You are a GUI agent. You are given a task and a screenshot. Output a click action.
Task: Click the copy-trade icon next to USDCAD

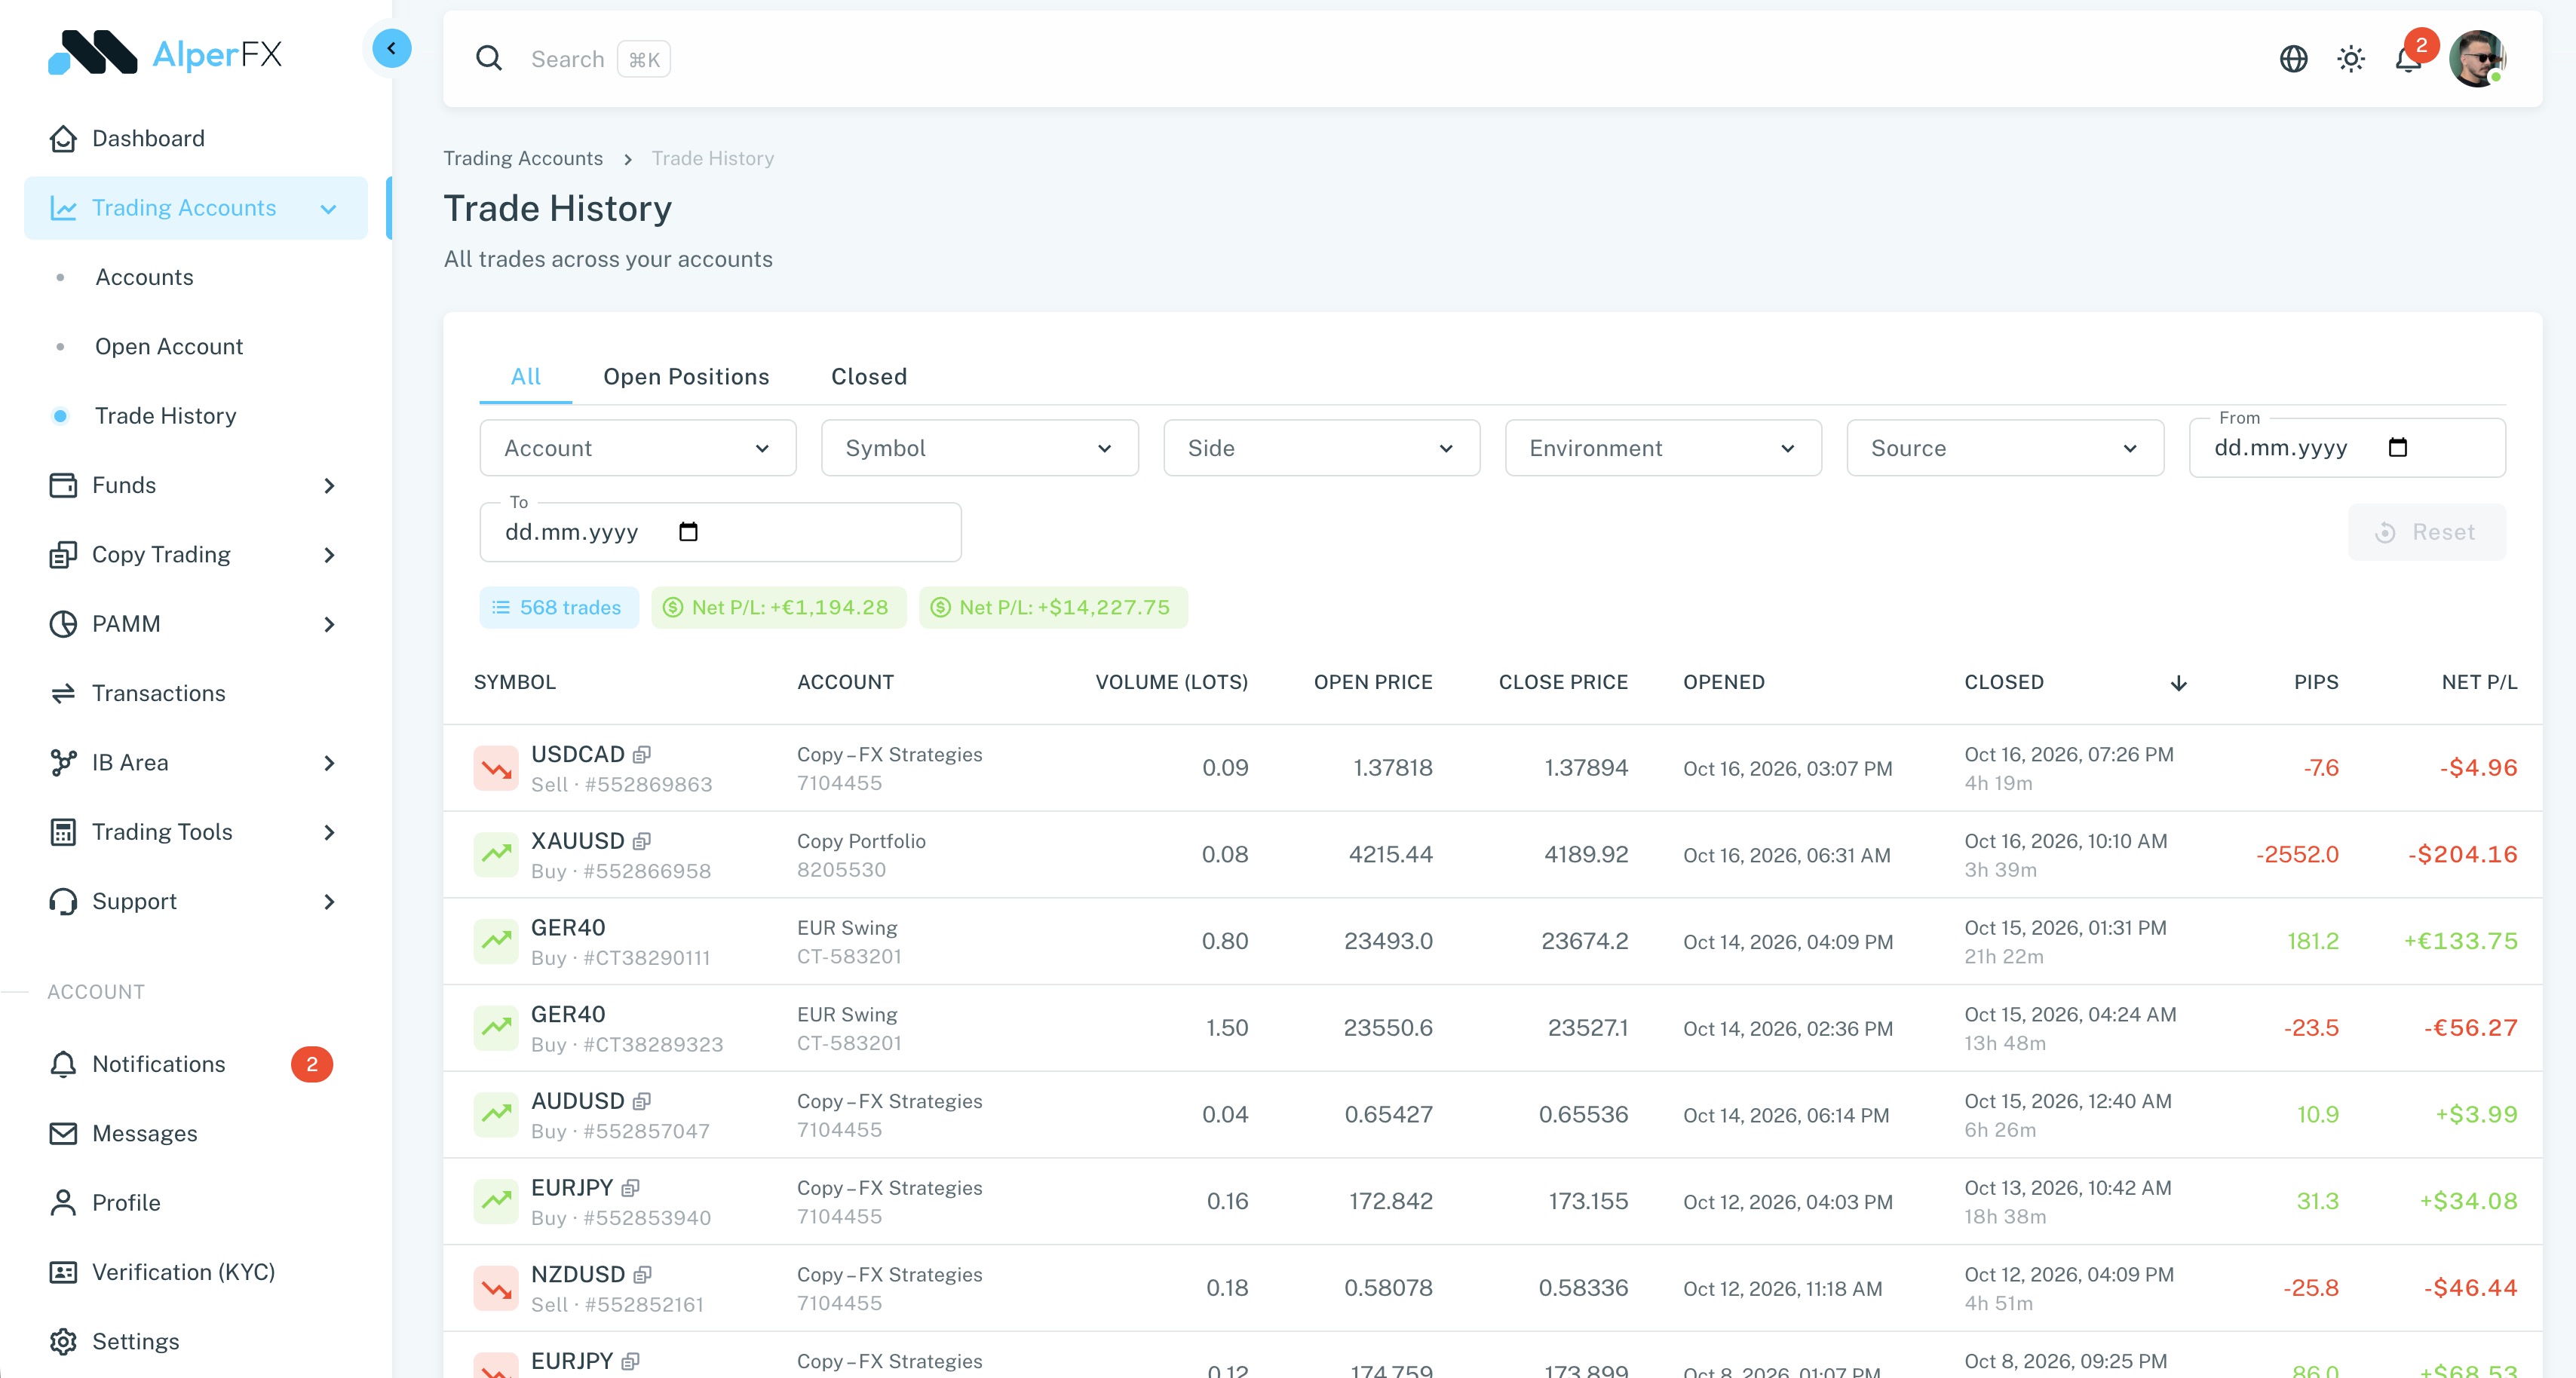tap(642, 754)
